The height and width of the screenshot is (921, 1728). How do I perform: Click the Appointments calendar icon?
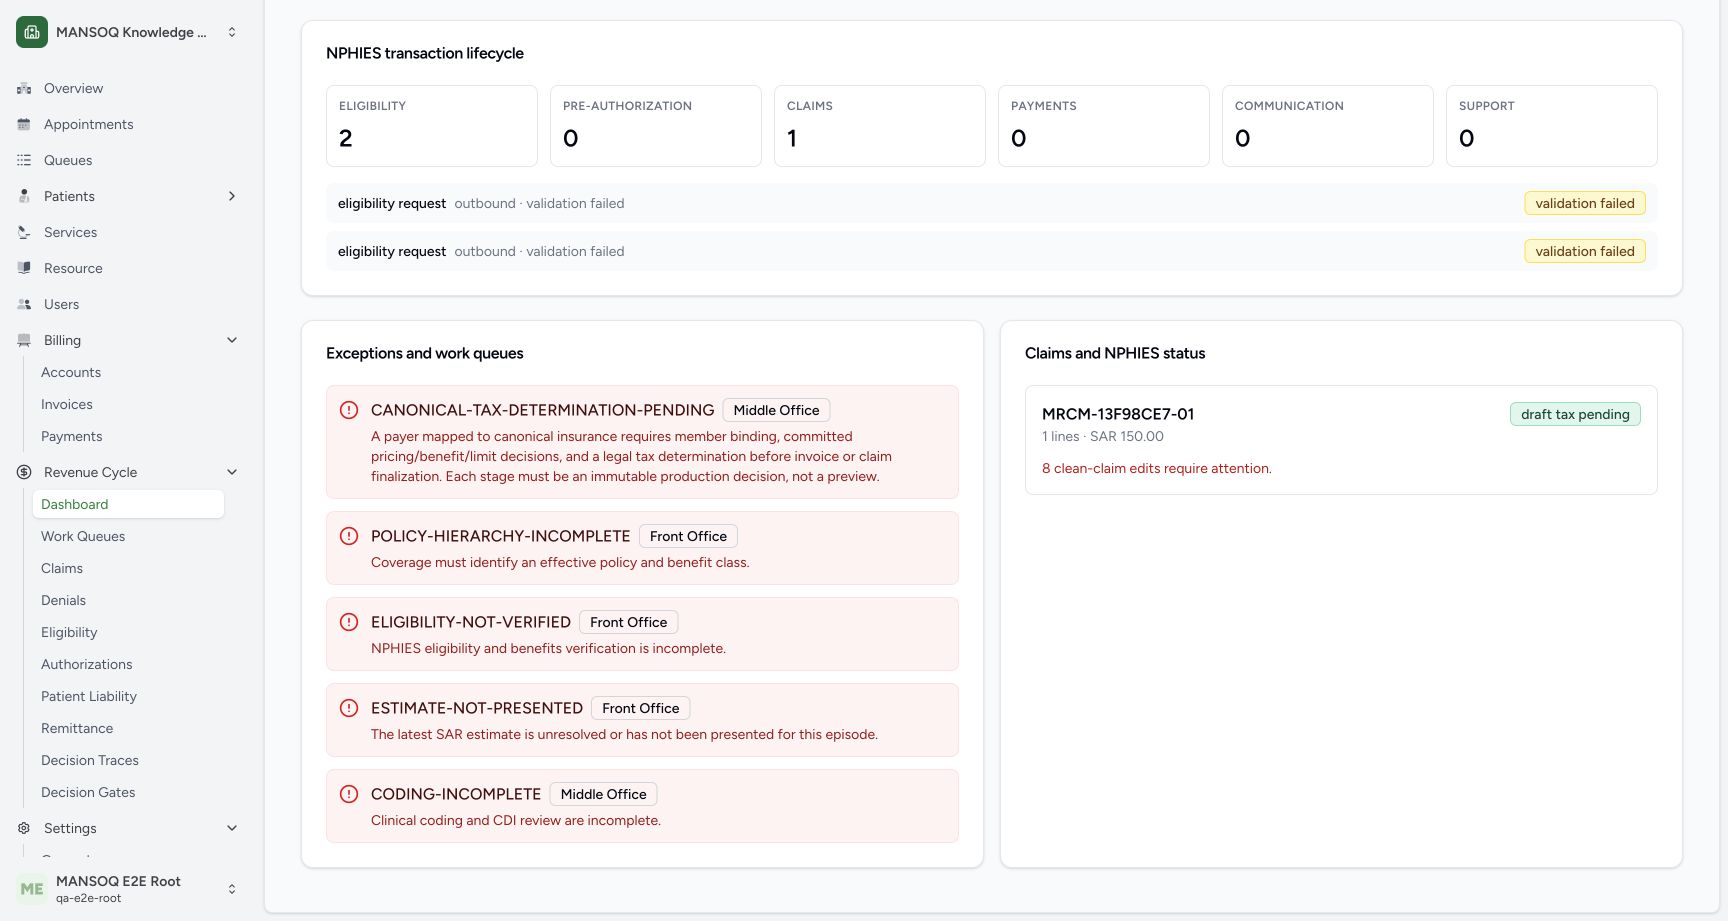24,124
